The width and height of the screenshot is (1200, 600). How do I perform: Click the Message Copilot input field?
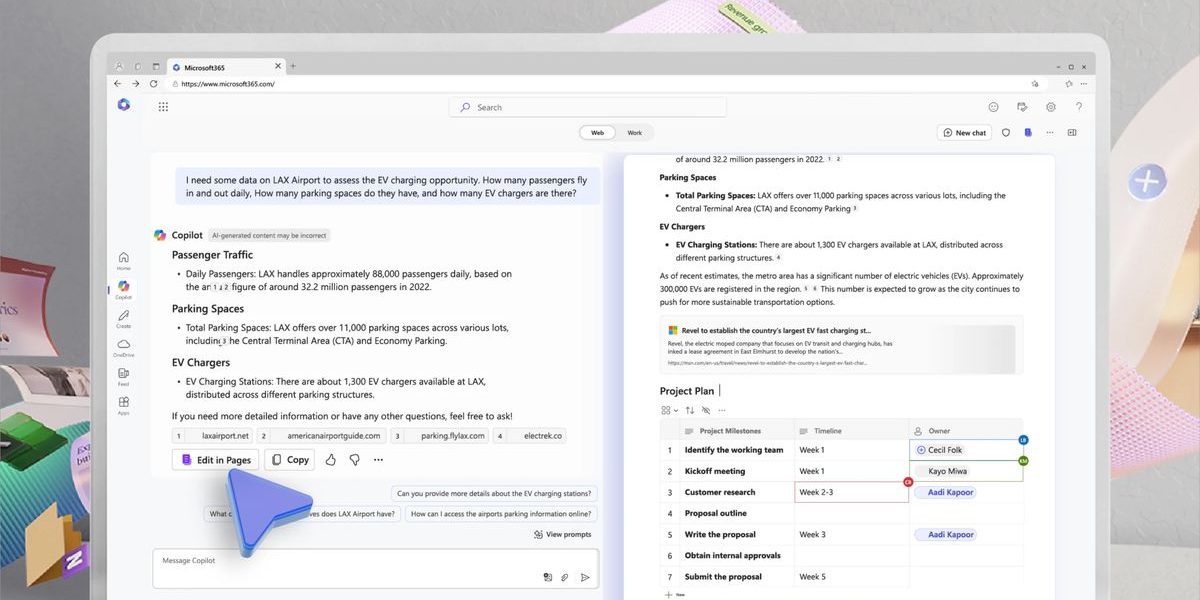[x=376, y=567]
